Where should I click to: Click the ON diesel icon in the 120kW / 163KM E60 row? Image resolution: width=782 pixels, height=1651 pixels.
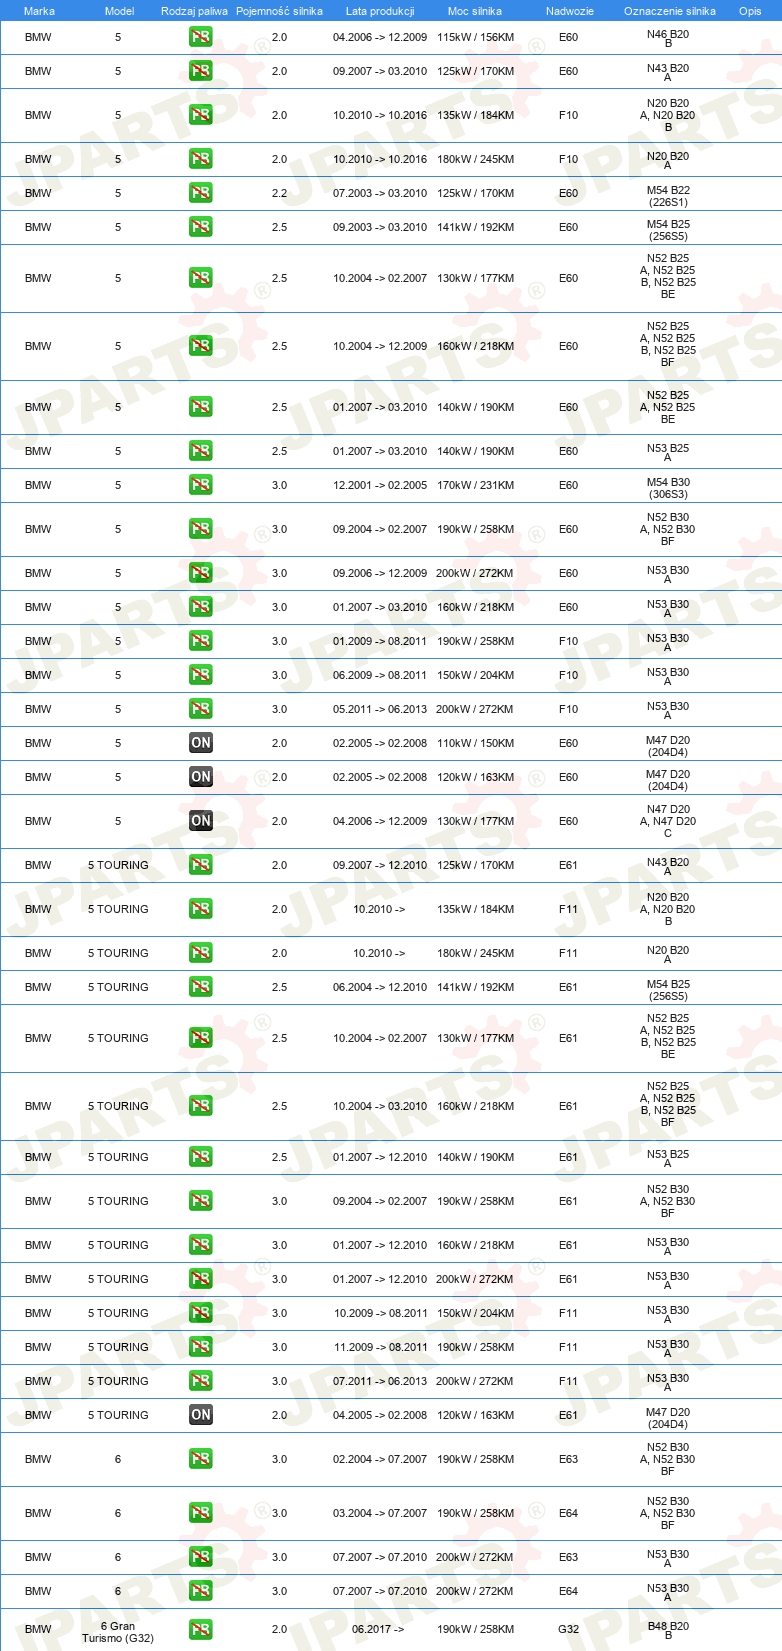click(x=201, y=777)
